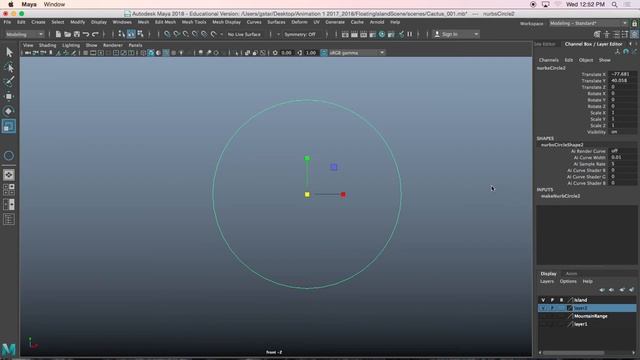Select the layer1 row
This screenshot has width=640, height=360.
(x=587, y=324)
